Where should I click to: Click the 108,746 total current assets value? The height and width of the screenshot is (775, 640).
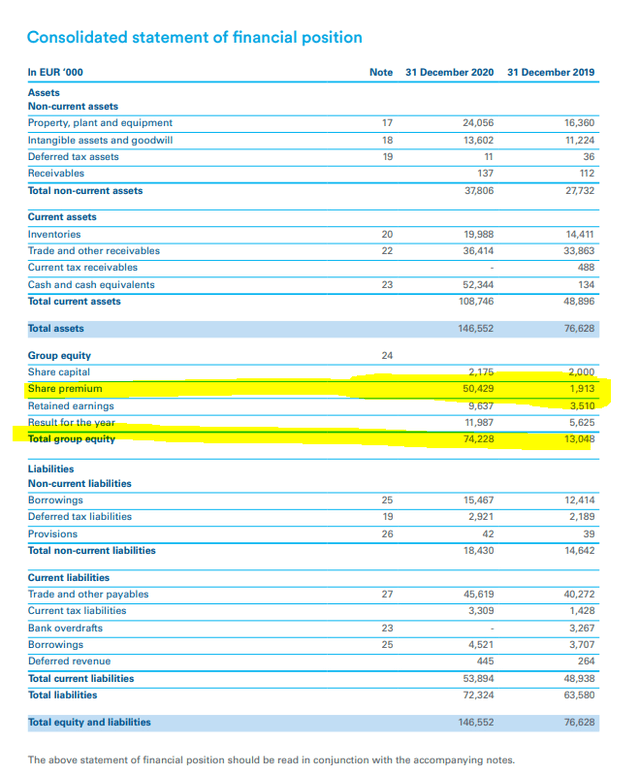pos(475,301)
